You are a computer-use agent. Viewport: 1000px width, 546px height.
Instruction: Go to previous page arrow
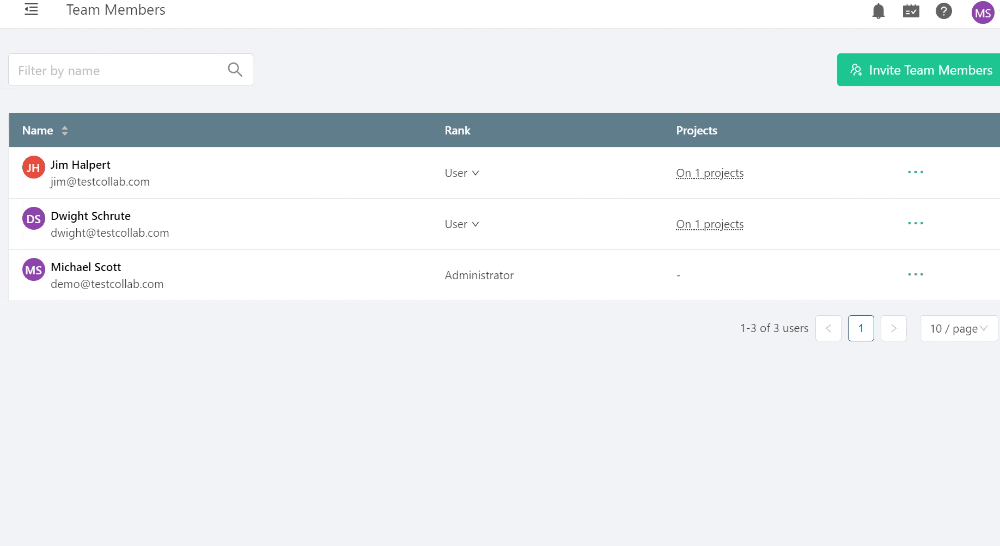click(x=828, y=328)
